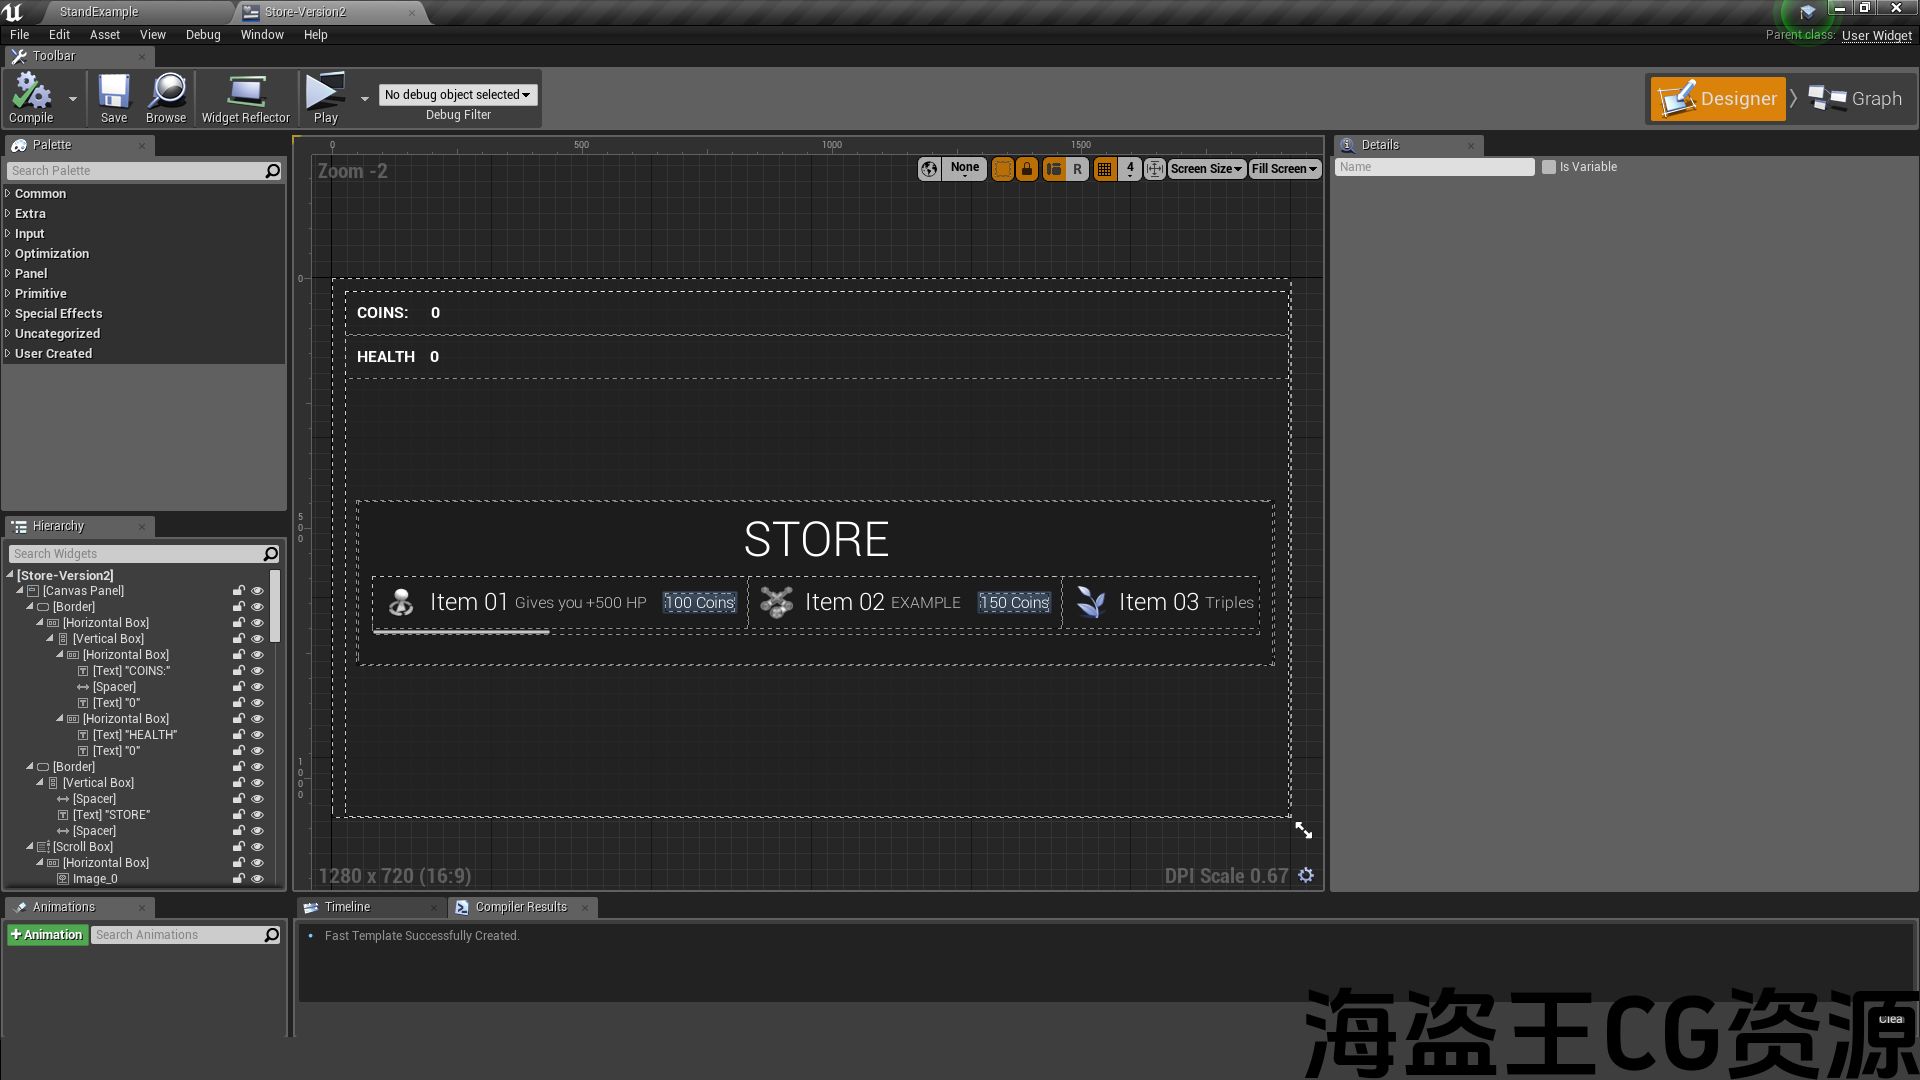Click the localization globe icon
Image resolution: width=1920 pixels, height=1080 pixels.
[x=929, y=169]
